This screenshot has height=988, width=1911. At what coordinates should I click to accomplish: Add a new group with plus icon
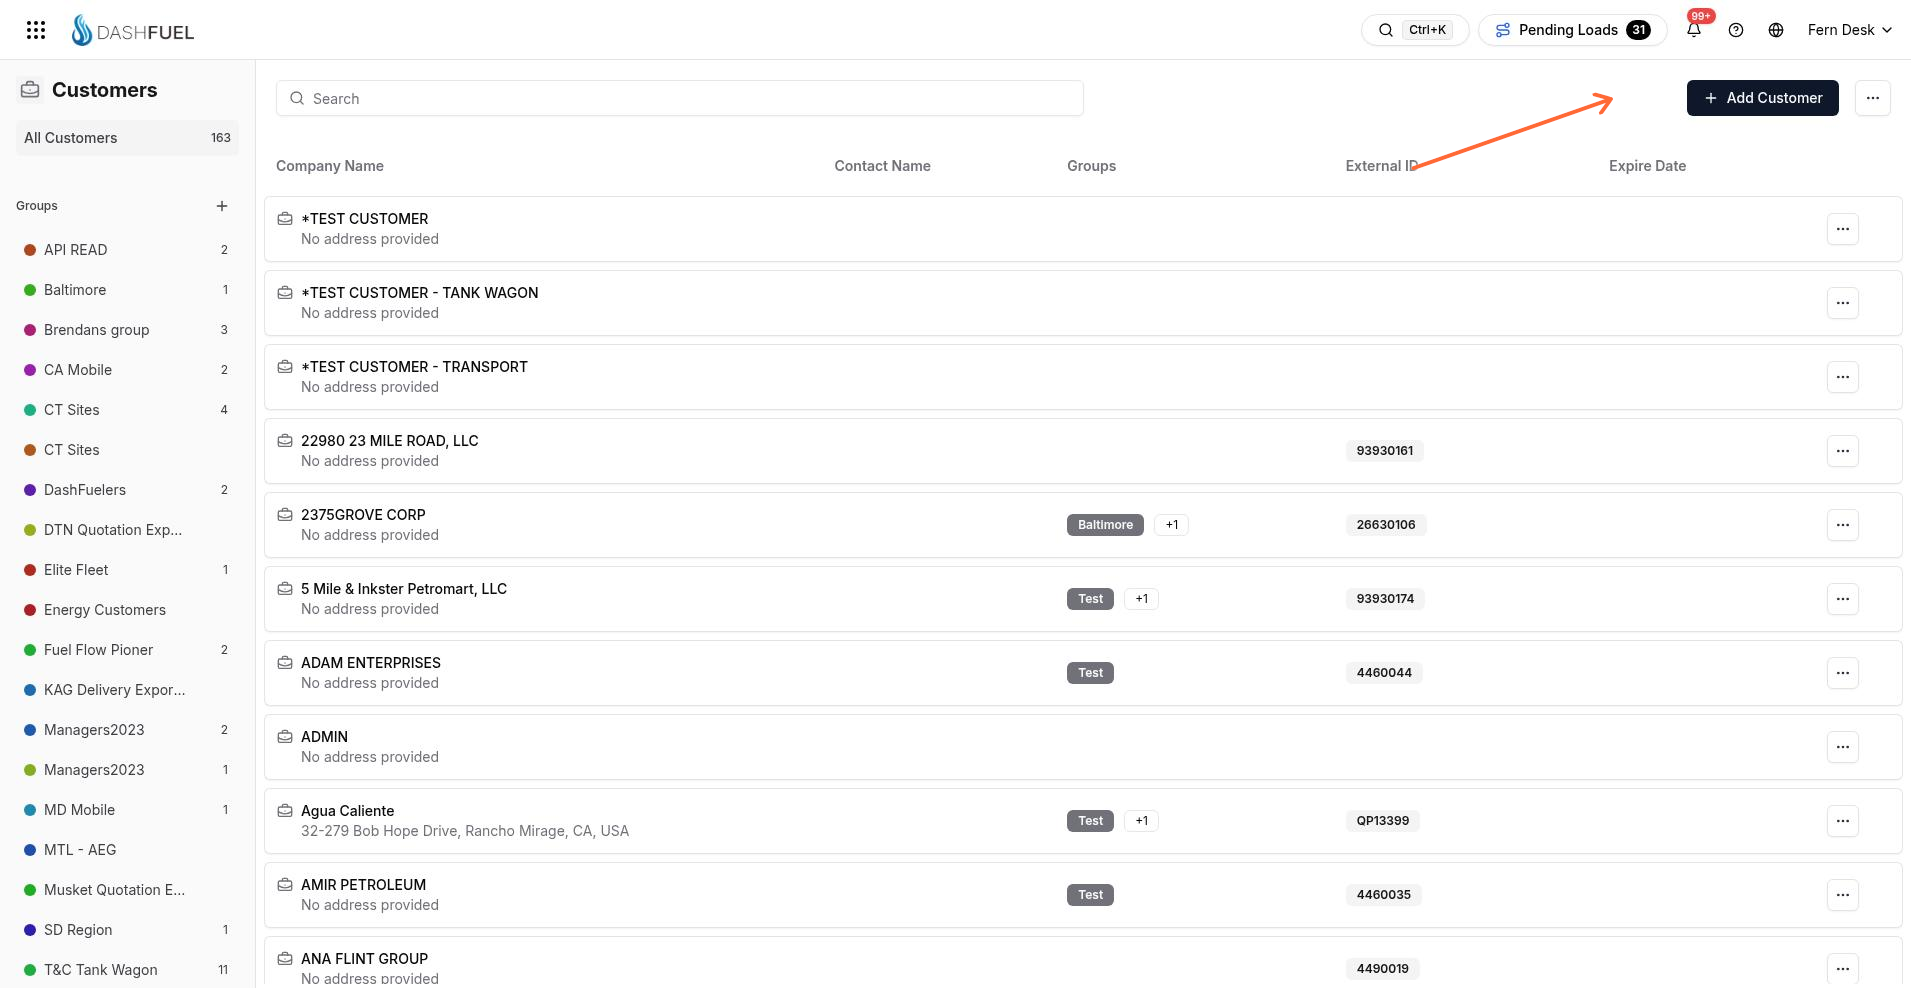(222, 206)
